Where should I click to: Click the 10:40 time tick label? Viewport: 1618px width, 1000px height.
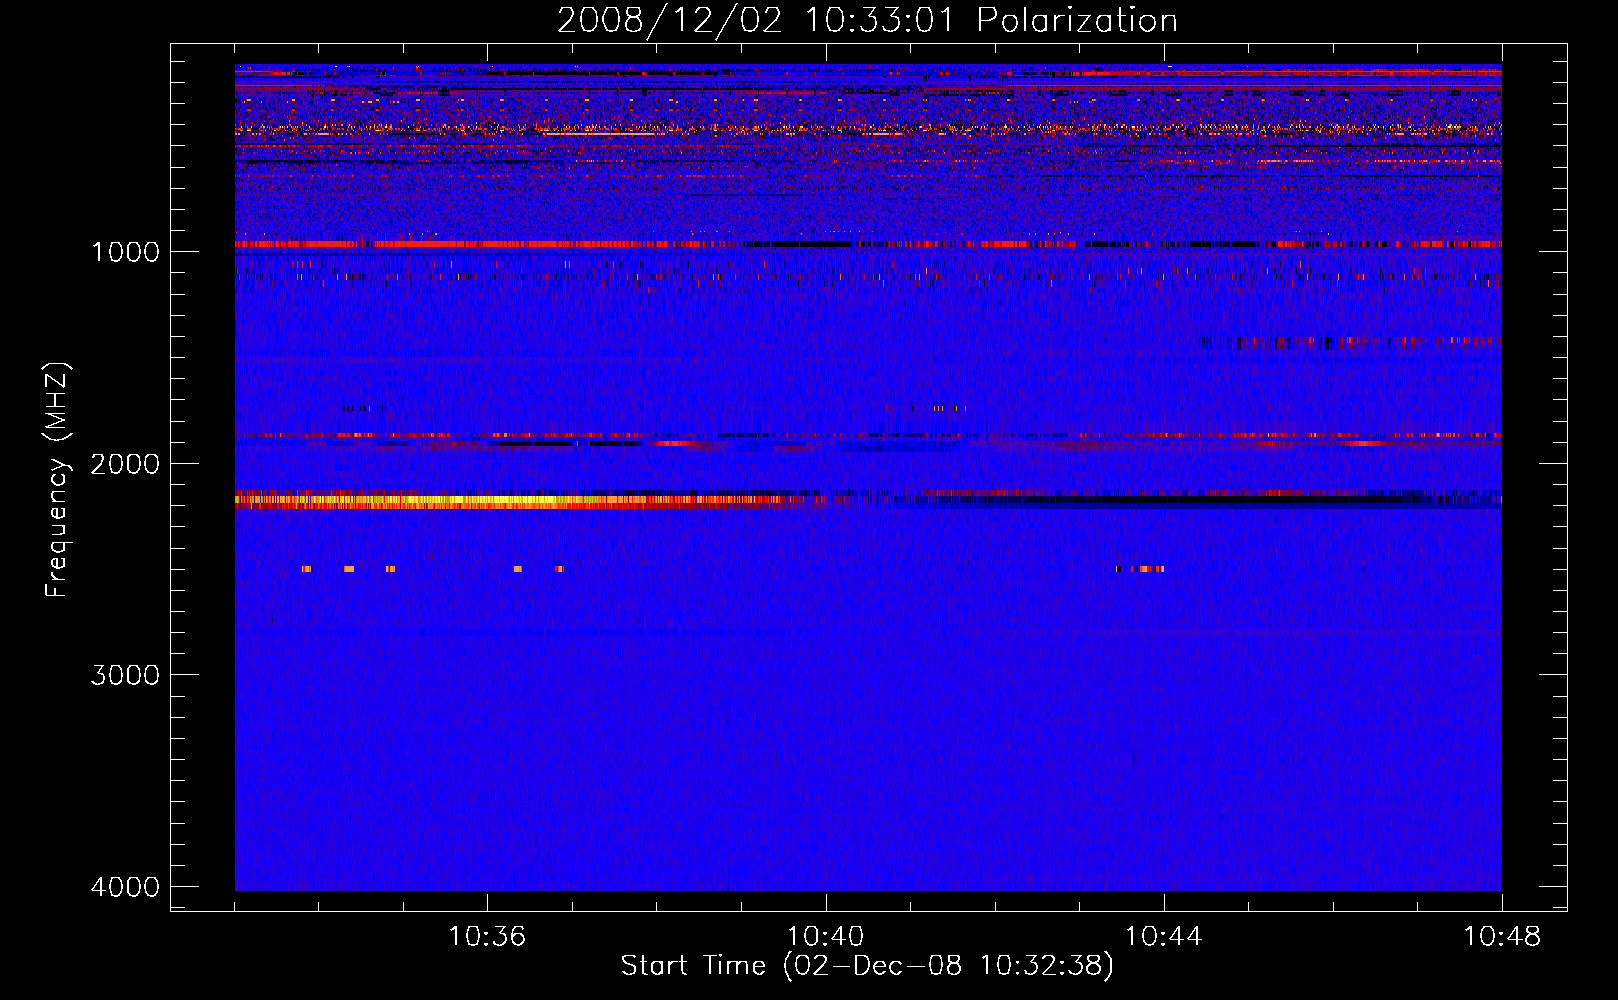coord(826,937)
